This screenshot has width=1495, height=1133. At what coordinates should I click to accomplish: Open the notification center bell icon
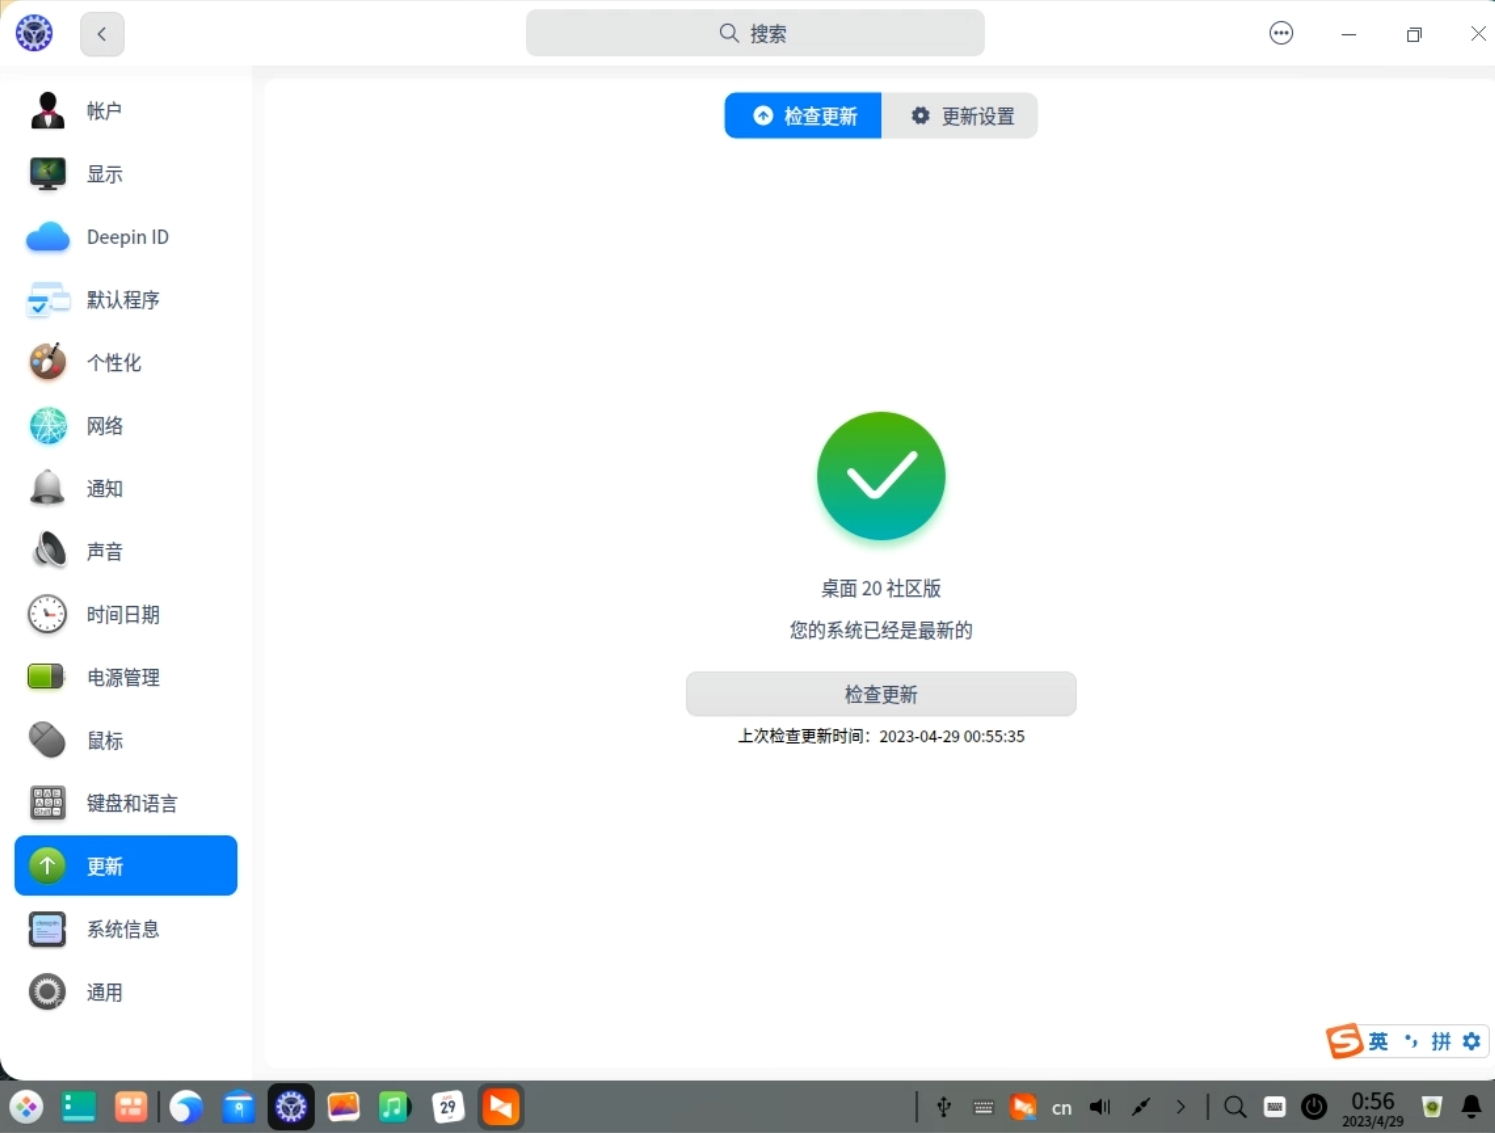coord(1472,1107)
